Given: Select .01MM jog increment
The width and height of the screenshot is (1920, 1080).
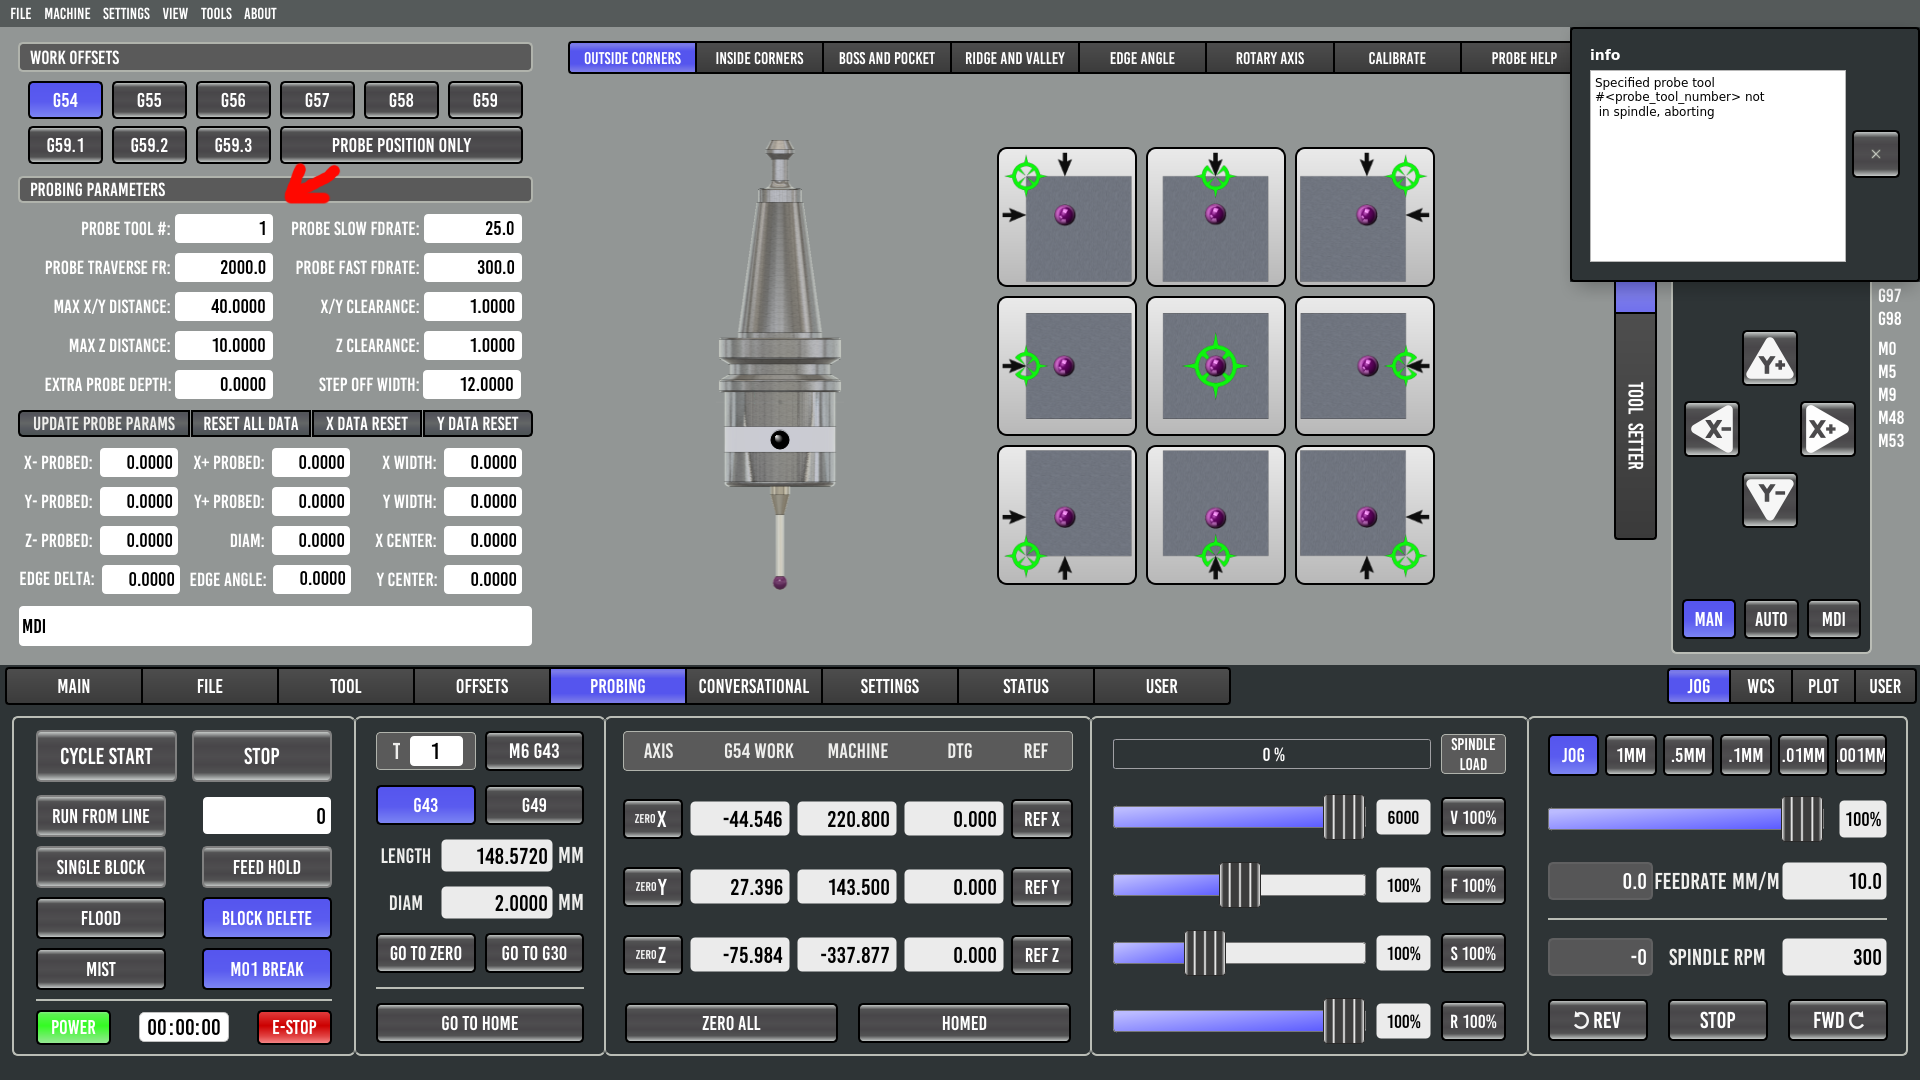Looking at the screenshot, I should point(1803,755).
